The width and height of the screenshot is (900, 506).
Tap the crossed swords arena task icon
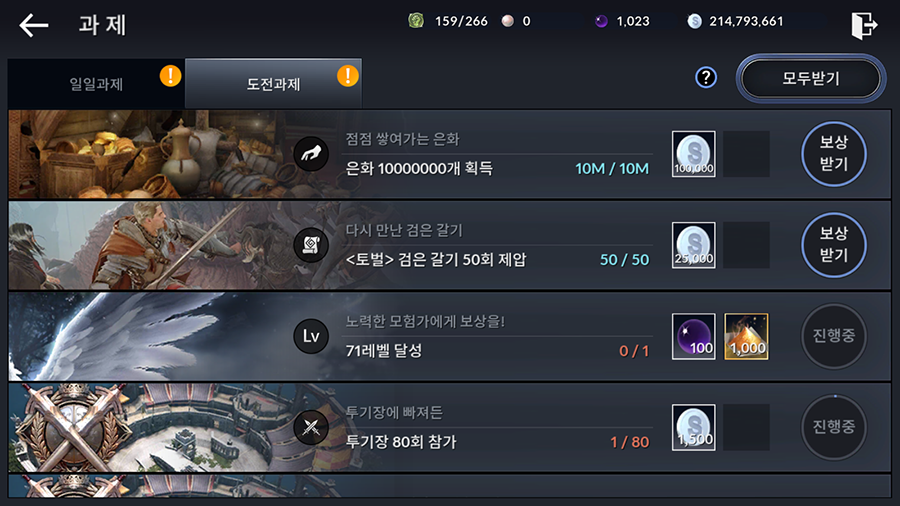(311, 427)
